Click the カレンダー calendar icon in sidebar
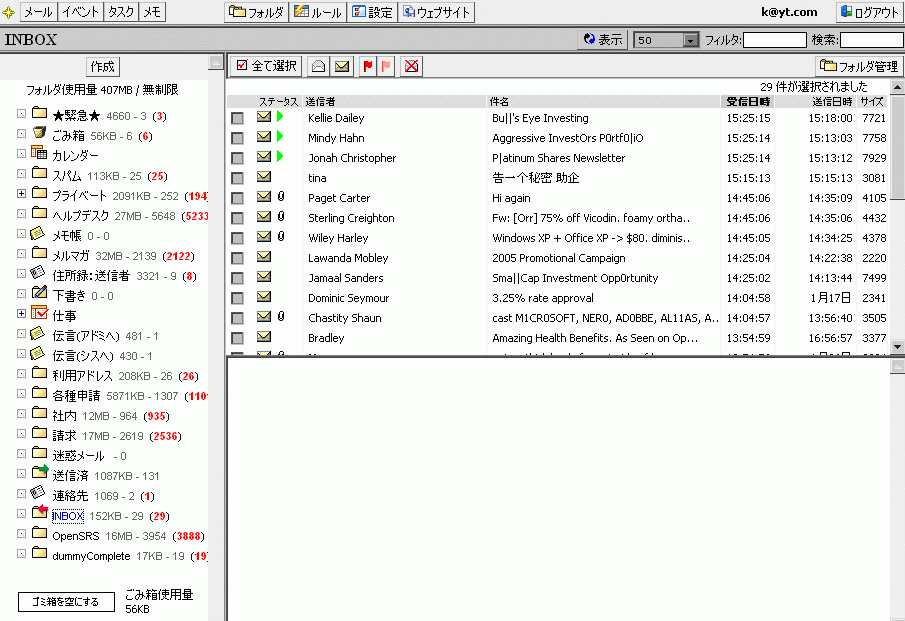Viewport: 905px width, 621px height. click(x=39, y=155)
